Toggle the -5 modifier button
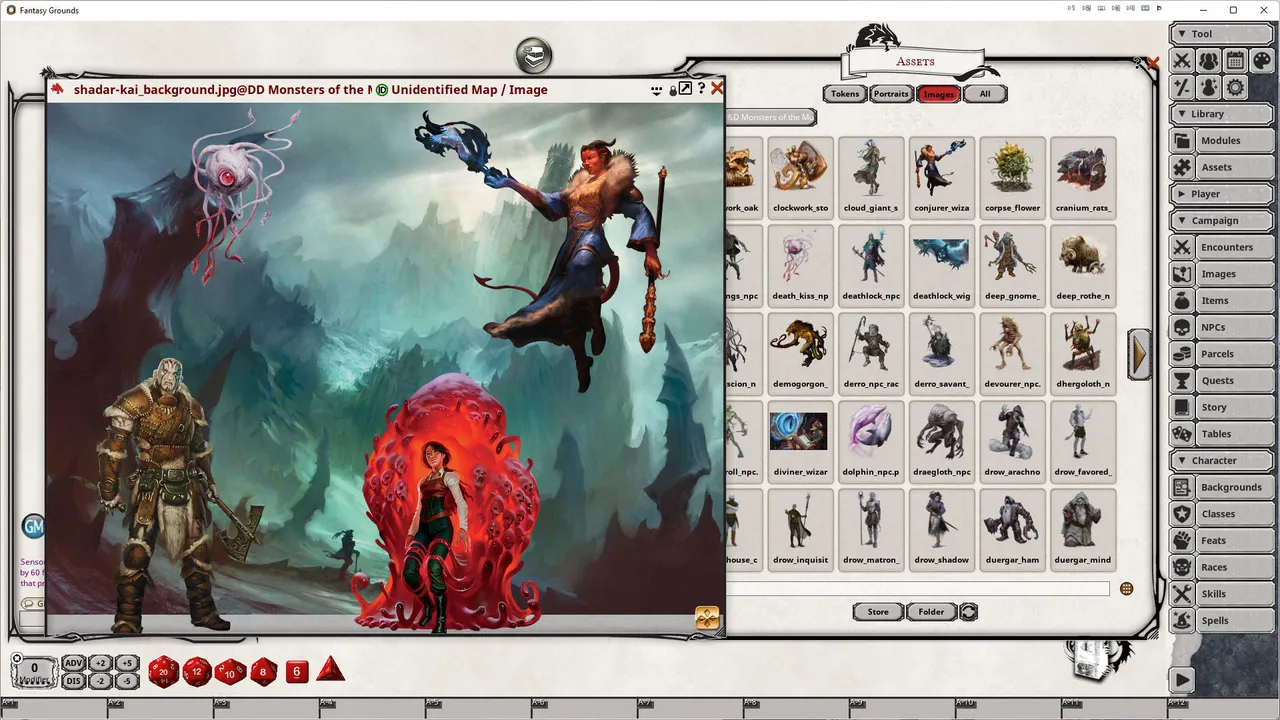Image resolution: width=1280 pixels, height=720 pixels. pos(126,681)
